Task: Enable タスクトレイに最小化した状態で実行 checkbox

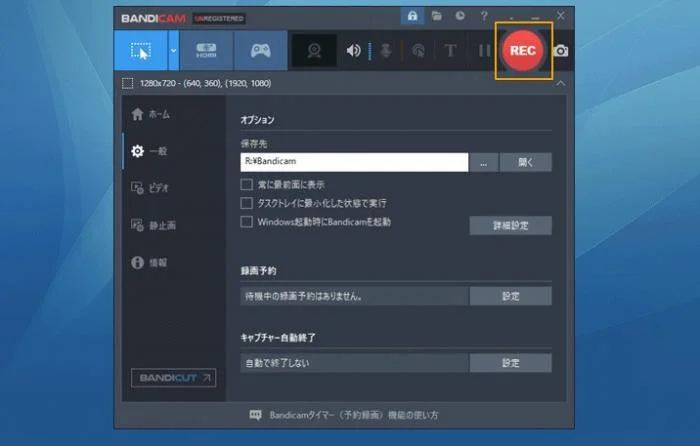Action: pyautogui.click(x=246, y=203)
